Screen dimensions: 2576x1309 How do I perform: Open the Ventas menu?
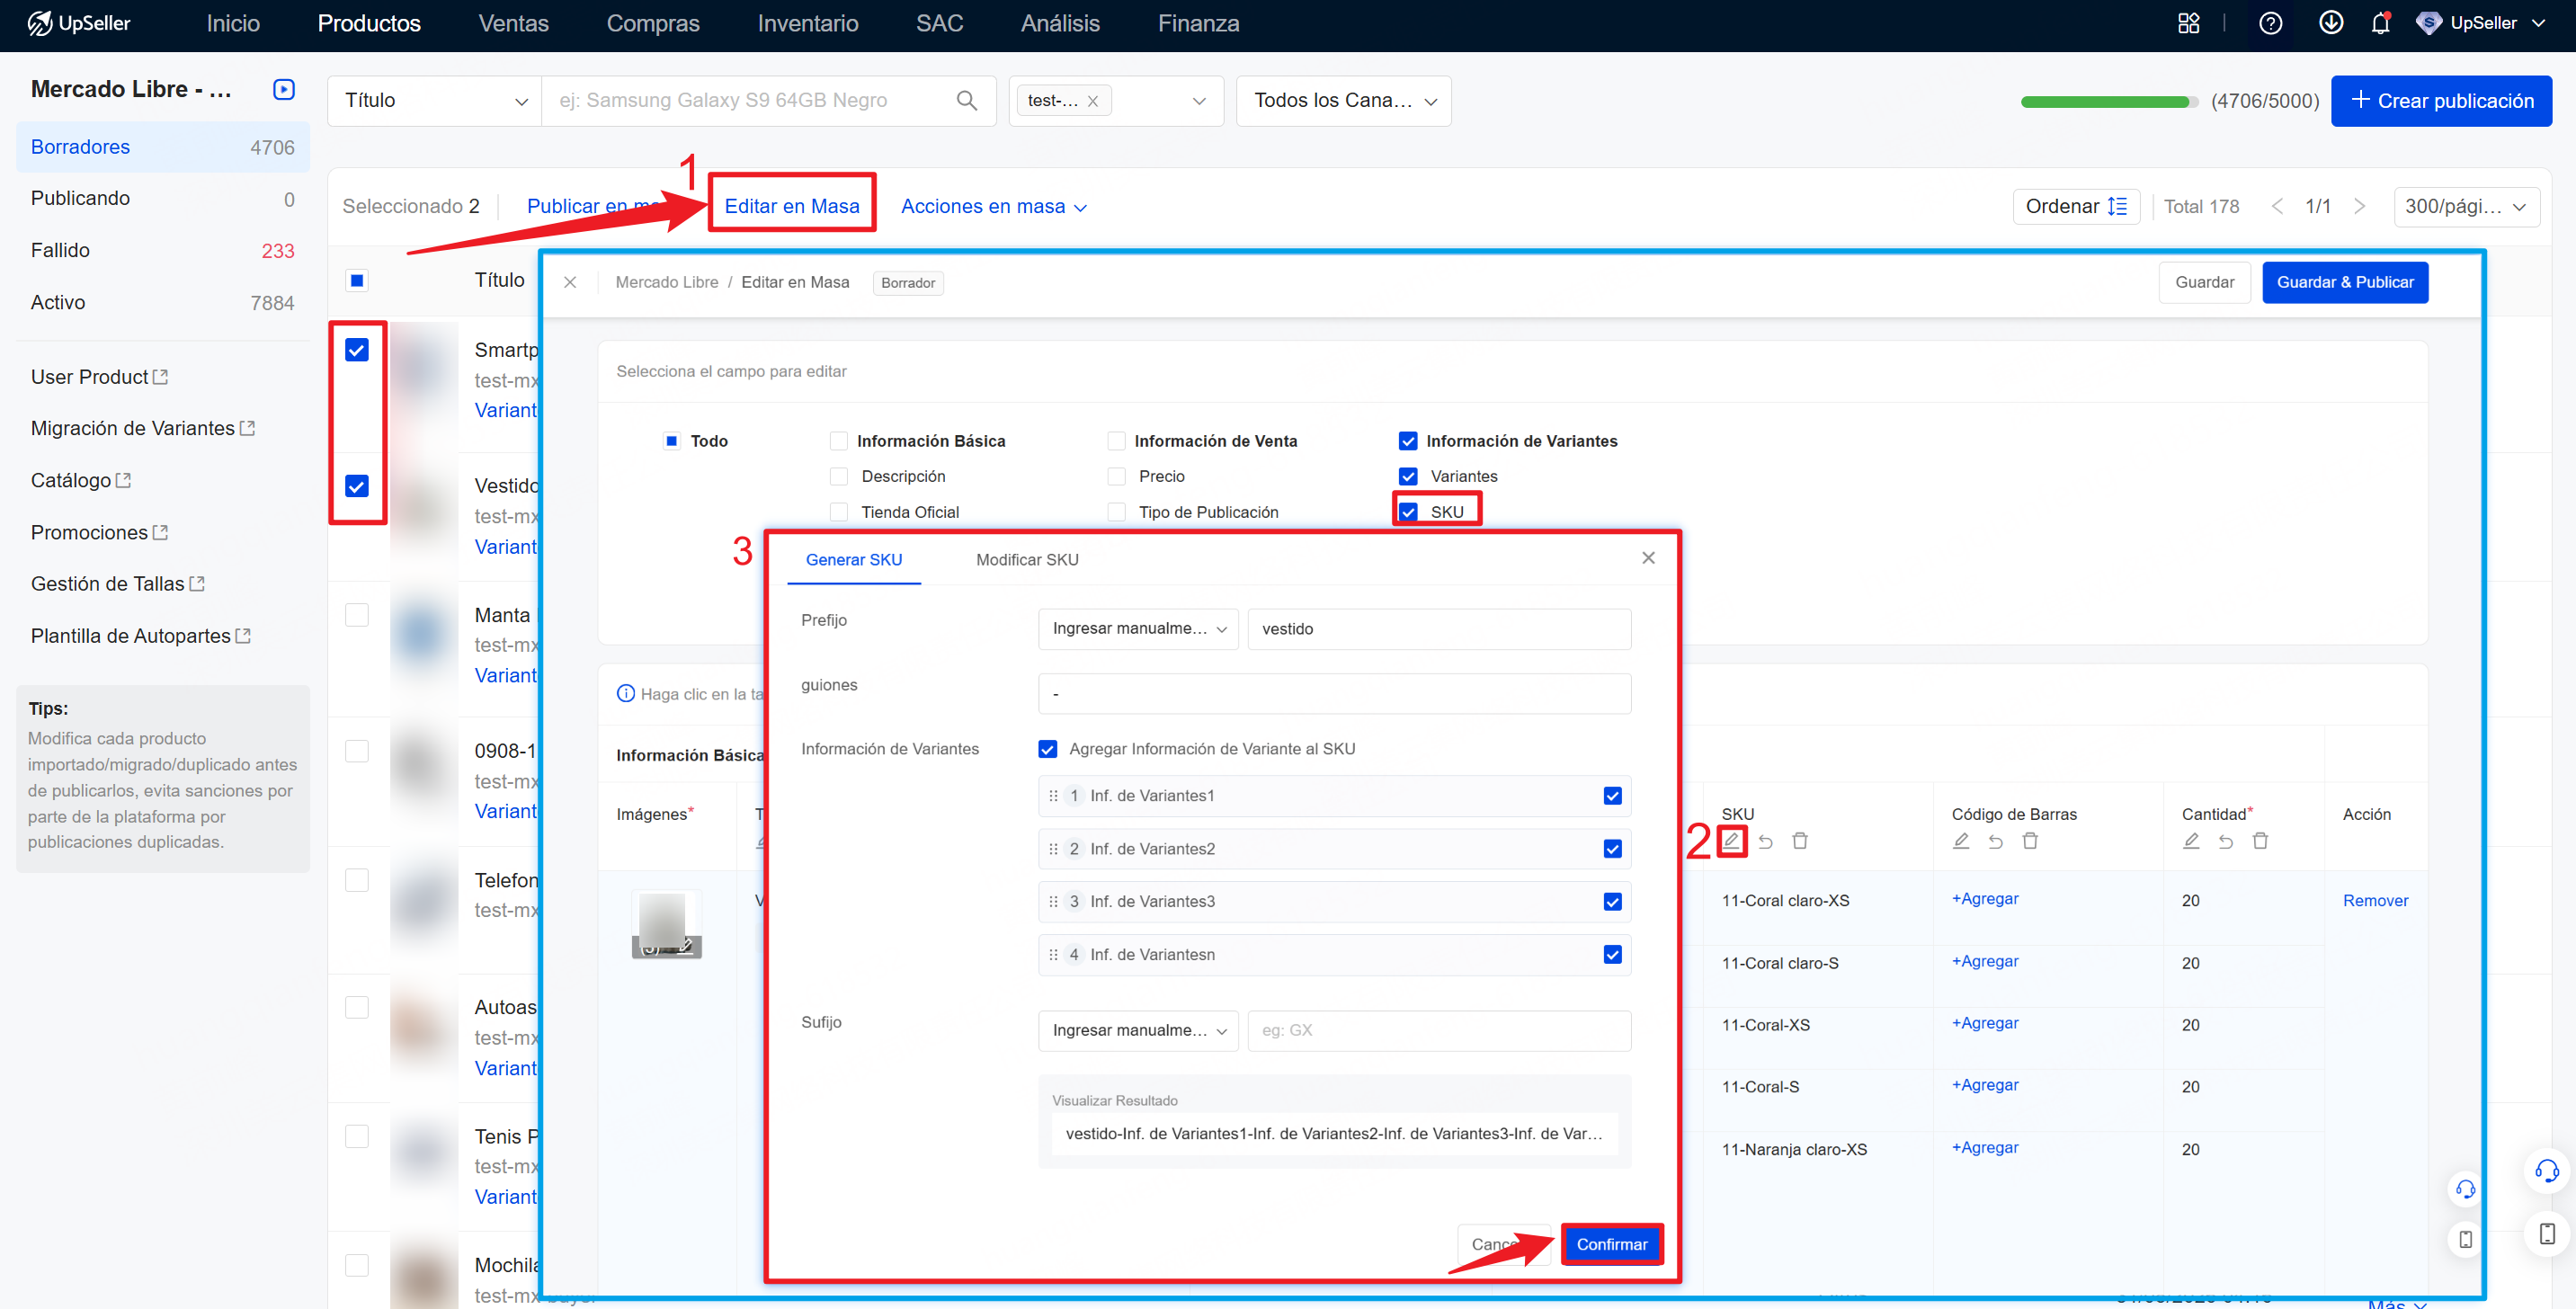click(x=513, y=23)
